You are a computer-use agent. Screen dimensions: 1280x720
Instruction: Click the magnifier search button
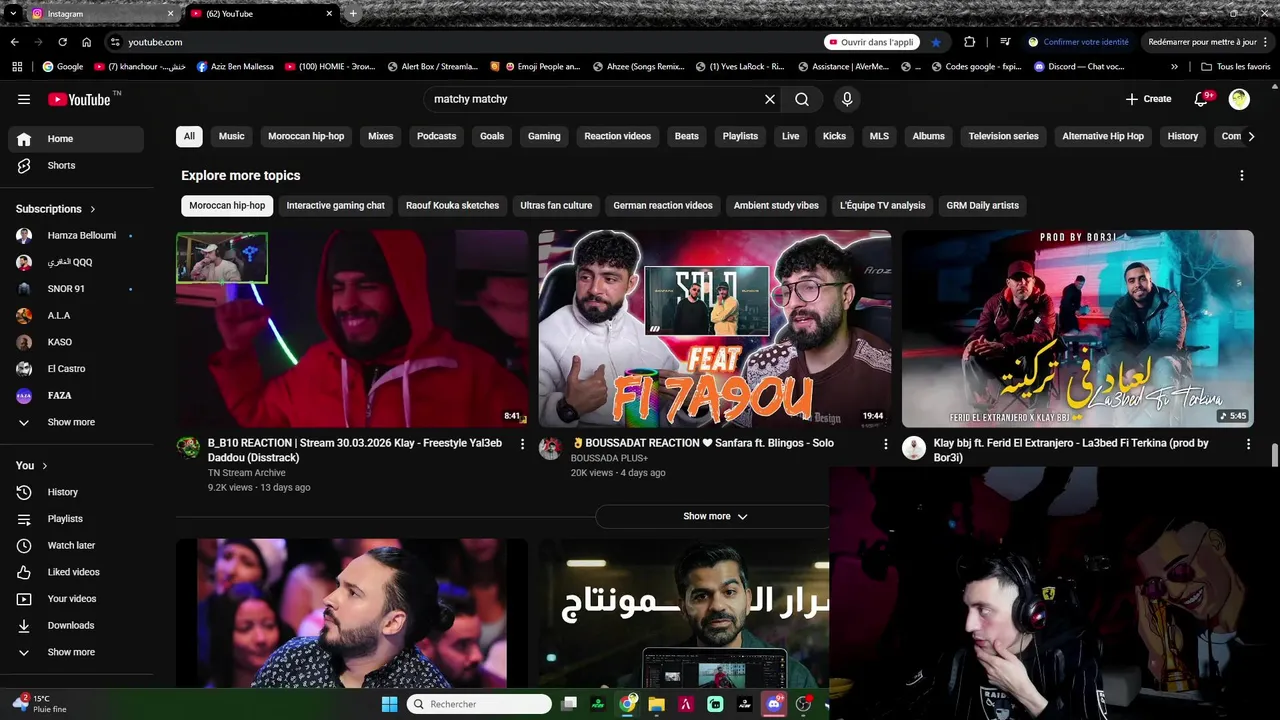802,99
